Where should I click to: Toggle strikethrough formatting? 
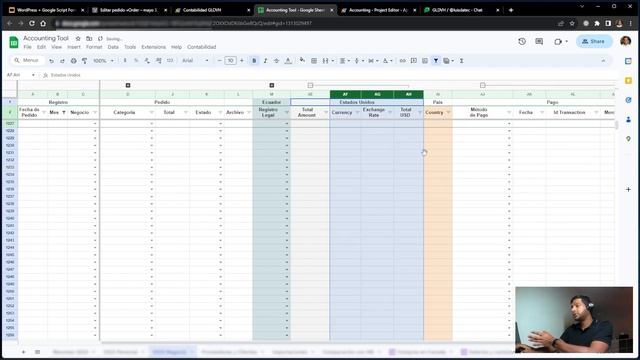pyautogui.click(x=276, y=61)
